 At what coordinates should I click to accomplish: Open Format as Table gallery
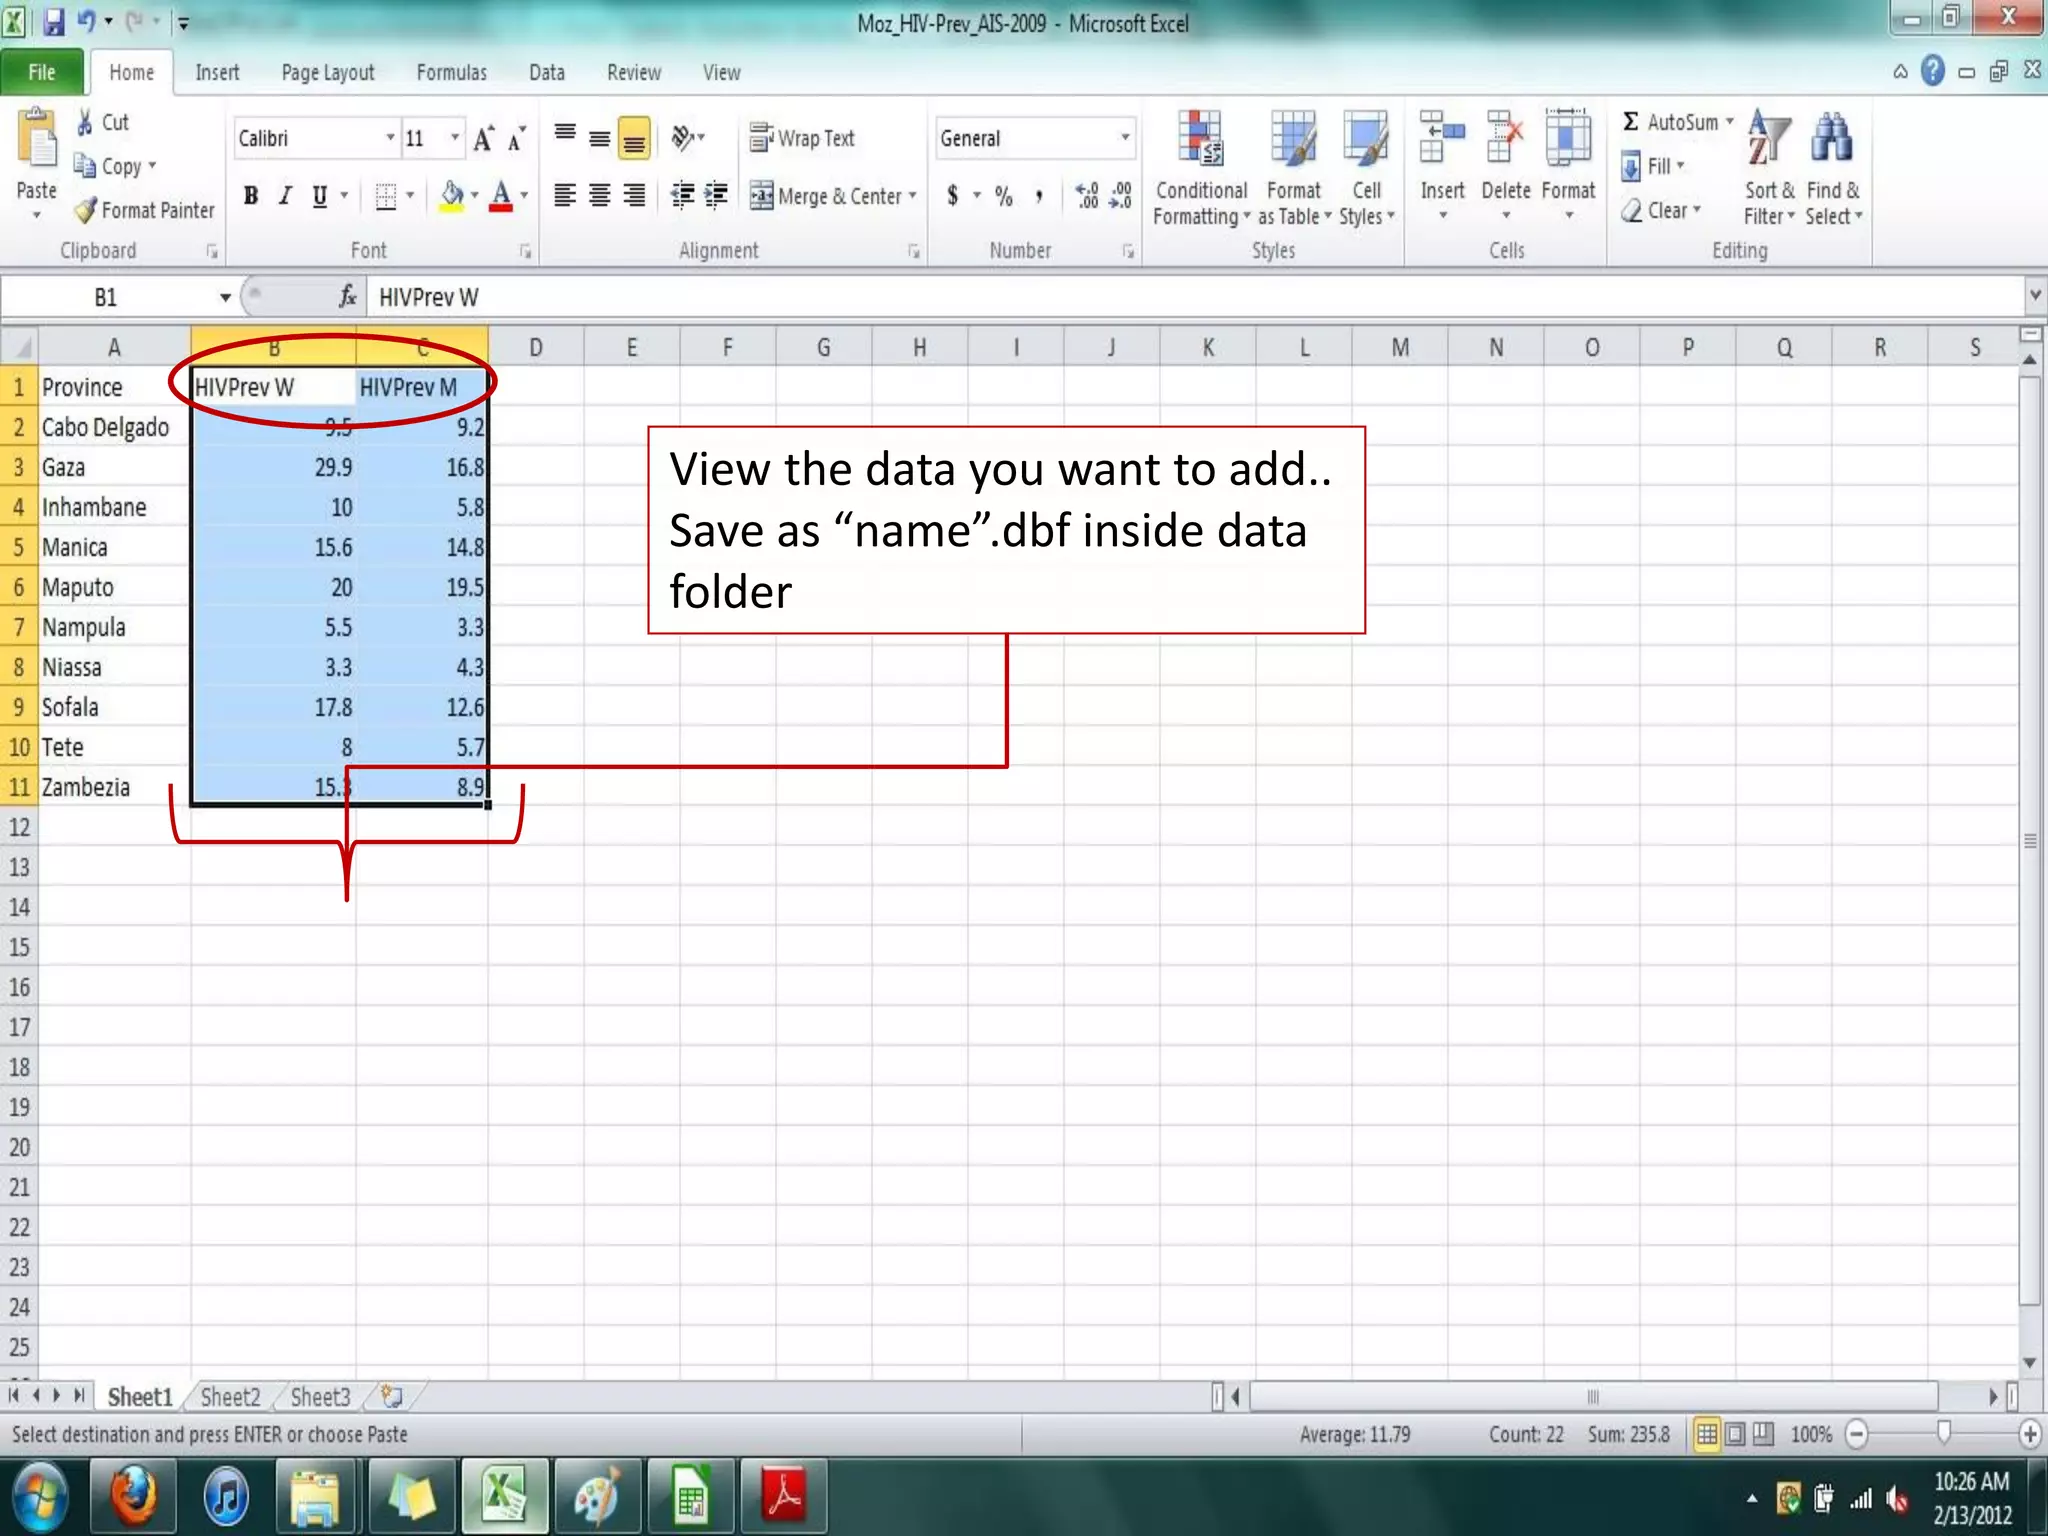coord(1294,170)
